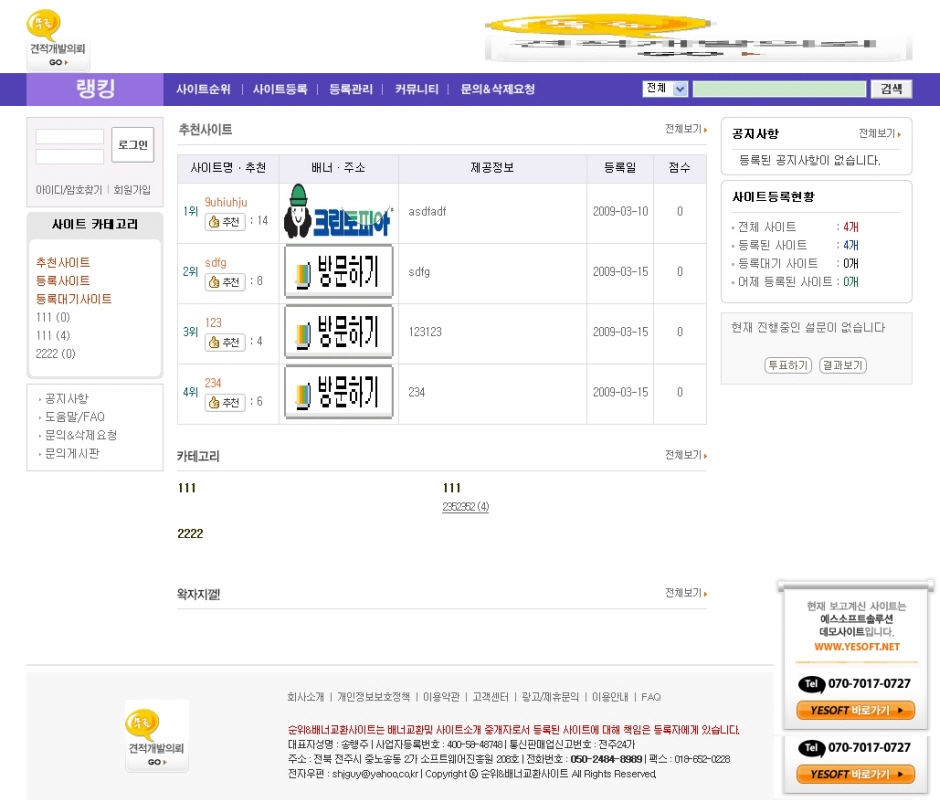This screenshot has height=800, width=940.
Task: Open the 전체 search category dropdown
Action: (x=665, y=89)
